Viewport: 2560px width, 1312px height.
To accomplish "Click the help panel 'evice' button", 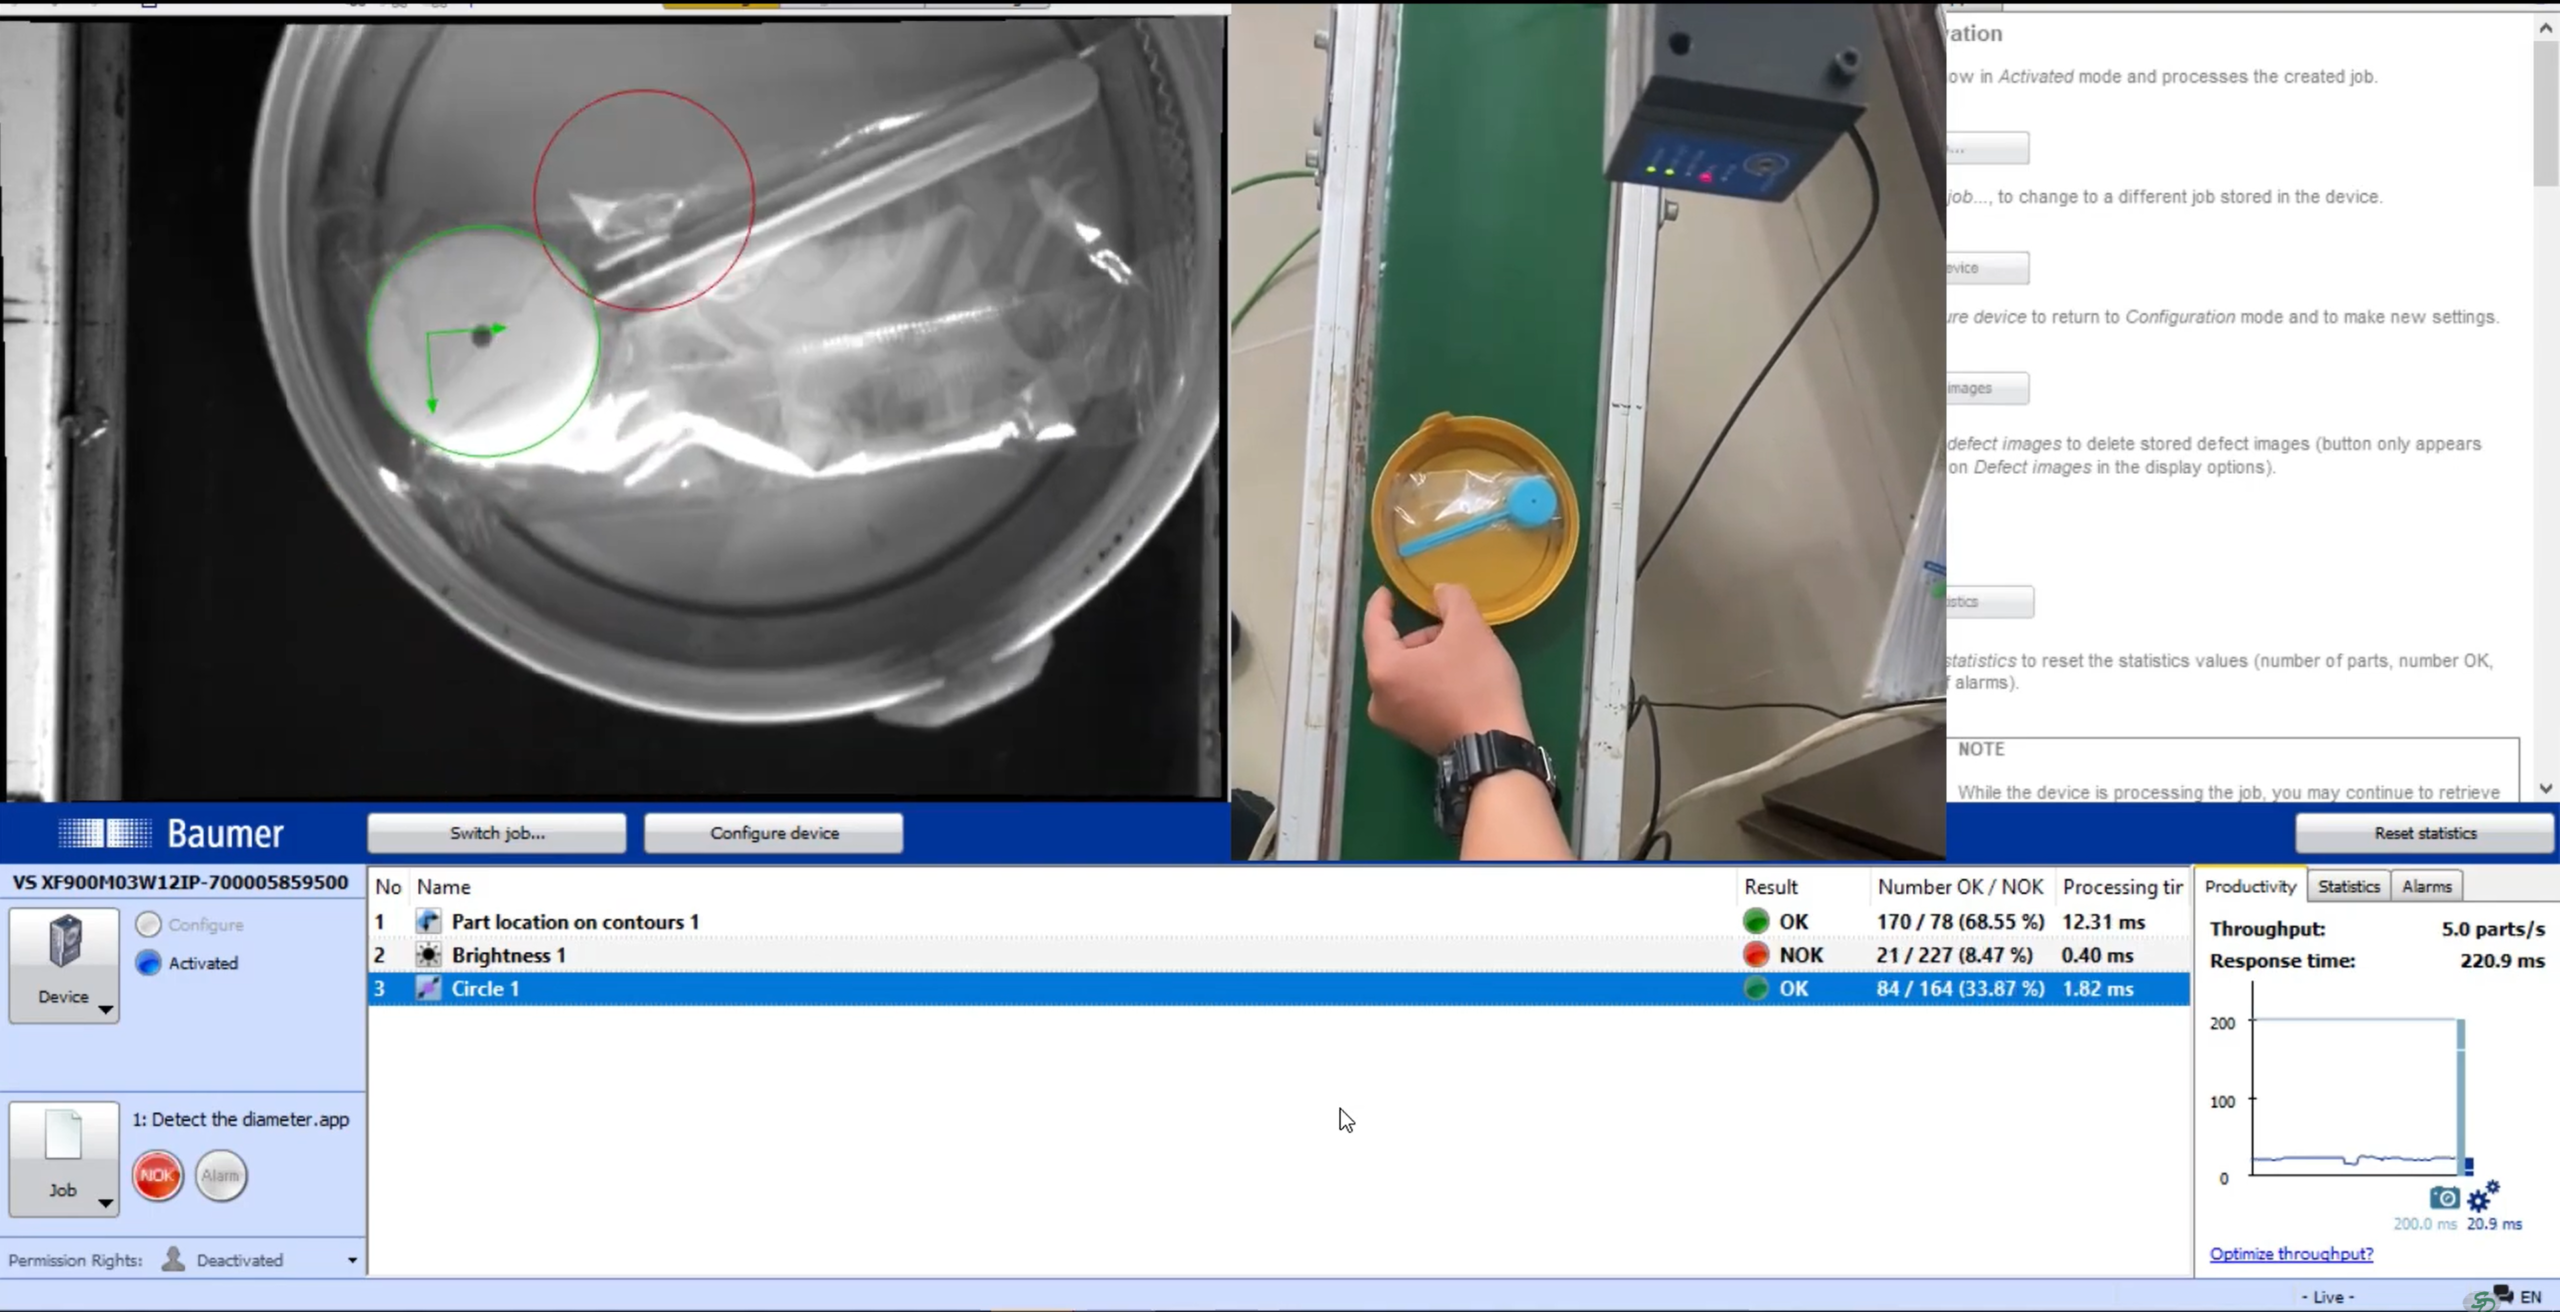I will [1988, 268].
